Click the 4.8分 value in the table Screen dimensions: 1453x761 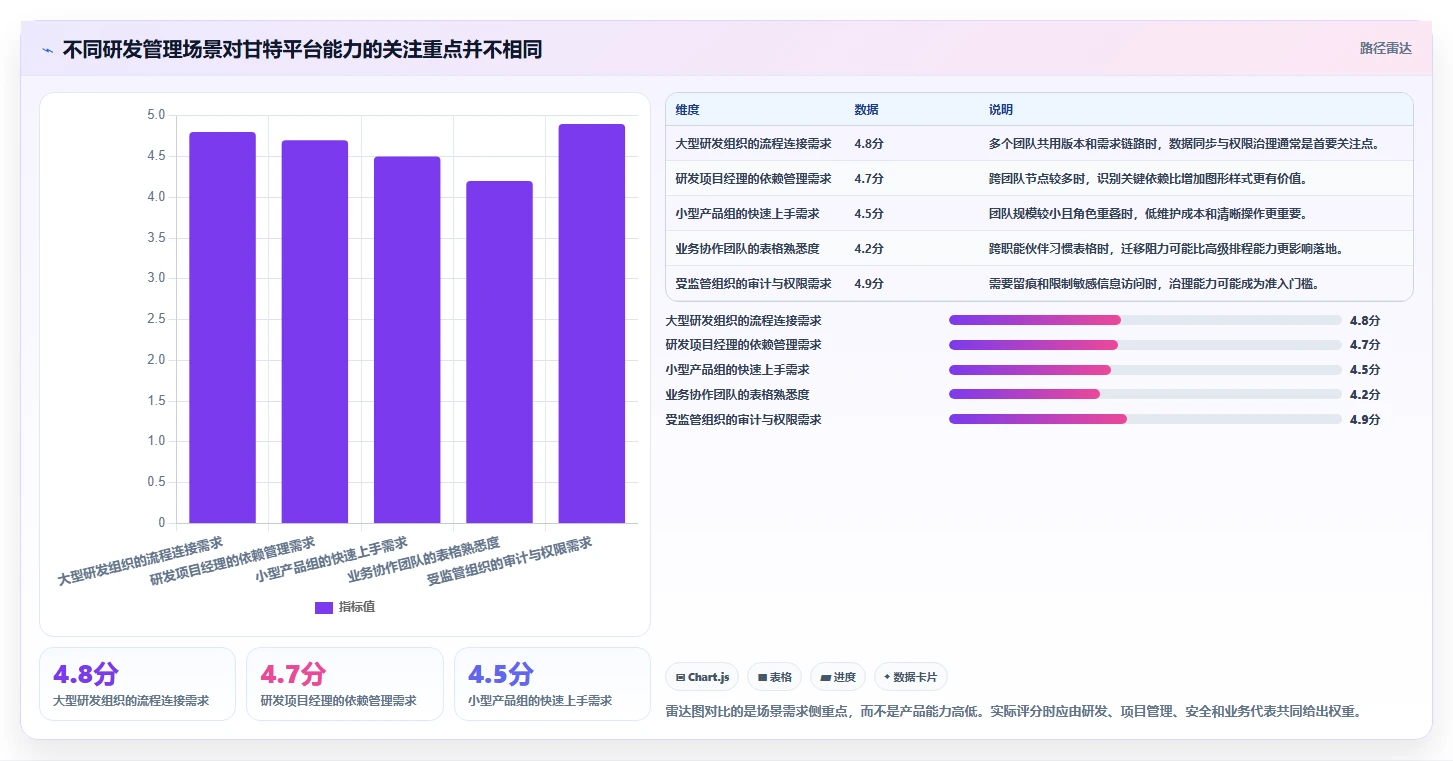pyautogui.click(x=869, y=144)
